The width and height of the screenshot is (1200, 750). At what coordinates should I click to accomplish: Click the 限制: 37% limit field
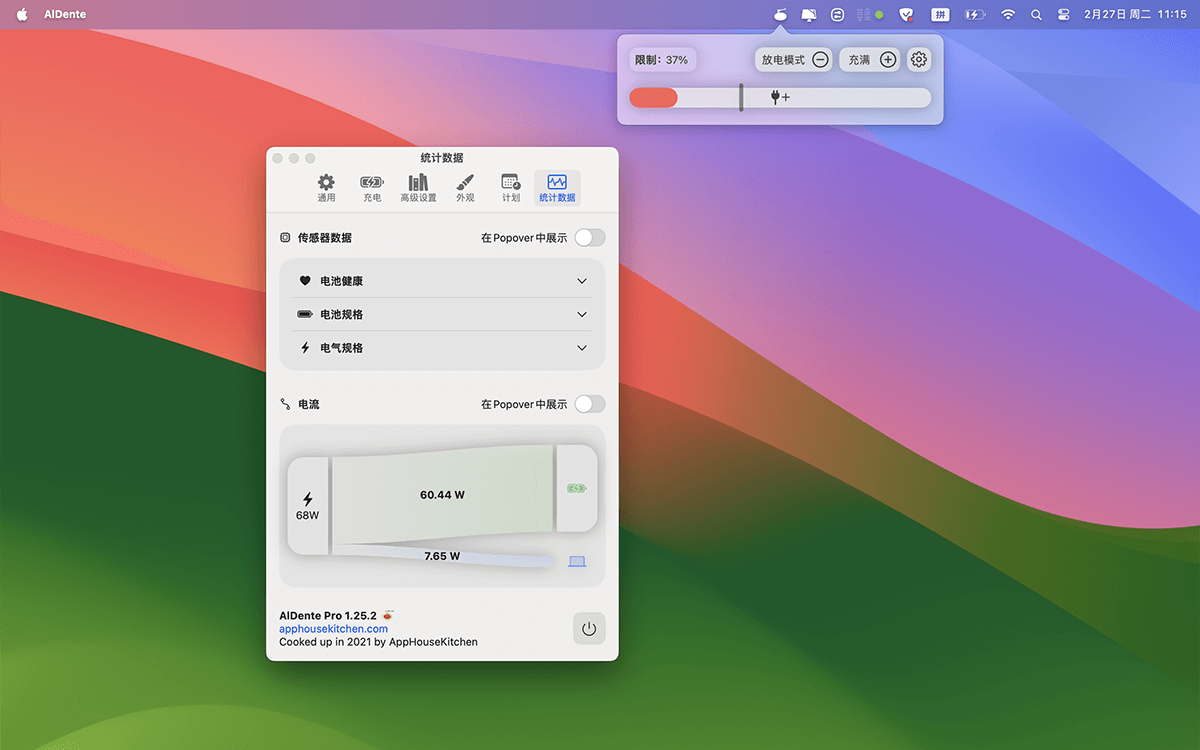point(662,60)
